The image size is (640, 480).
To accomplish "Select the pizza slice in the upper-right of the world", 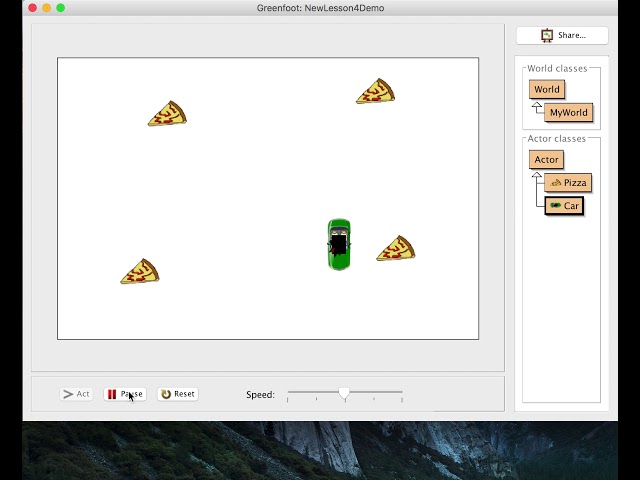I will pos(375,92).
